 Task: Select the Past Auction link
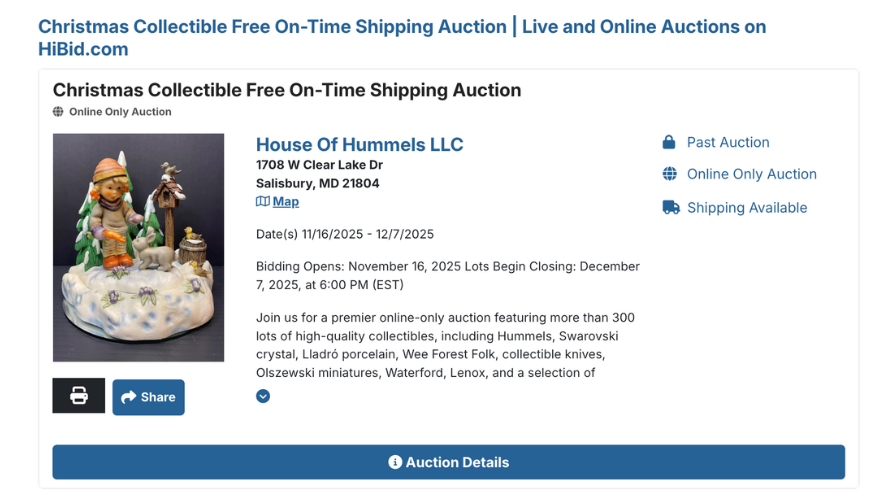click(727, 142)
